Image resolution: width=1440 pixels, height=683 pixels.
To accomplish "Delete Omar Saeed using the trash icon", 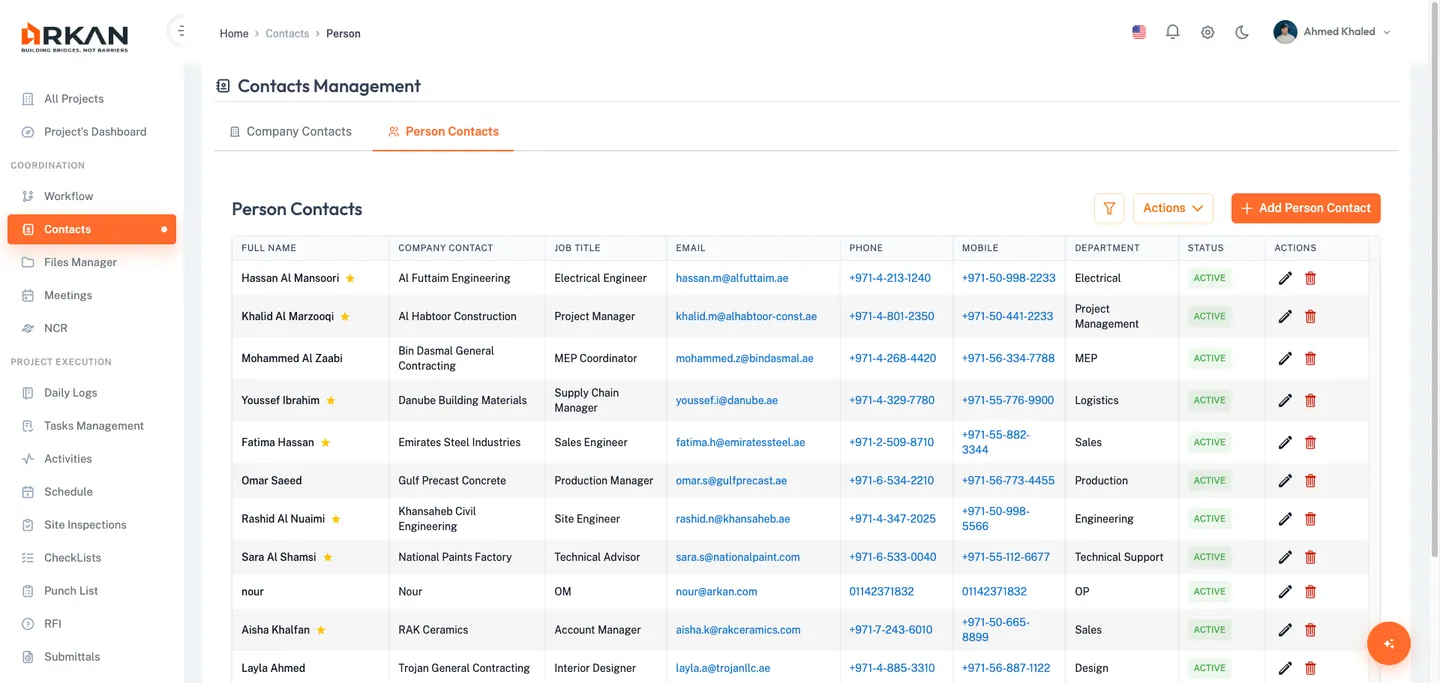I will click(x=1310, y=480).
